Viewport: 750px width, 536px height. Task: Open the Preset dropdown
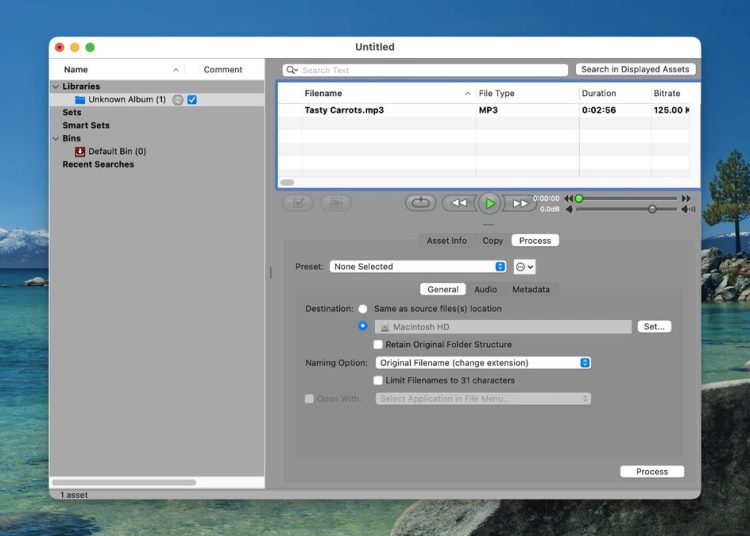tap(418, 267)
